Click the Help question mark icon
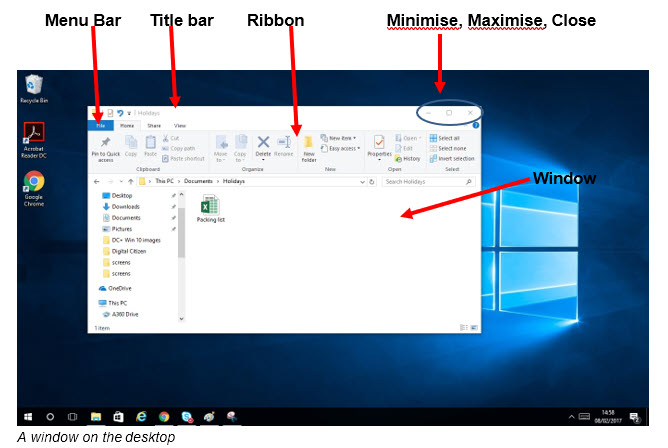Screen dimensions: 668x448 tap(476, 125)
